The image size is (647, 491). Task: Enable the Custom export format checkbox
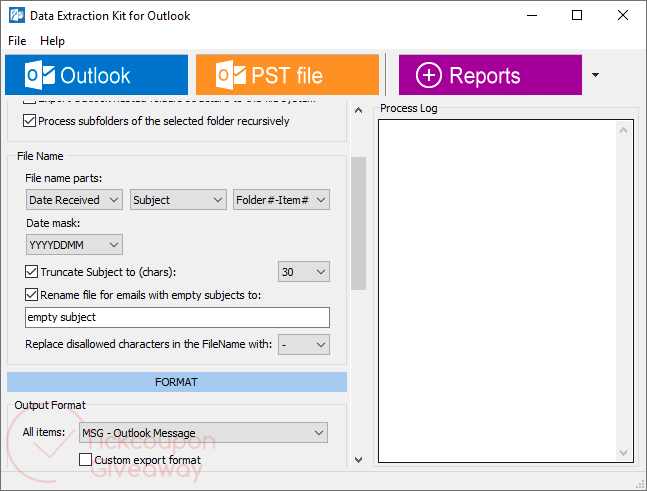[85, 460]
